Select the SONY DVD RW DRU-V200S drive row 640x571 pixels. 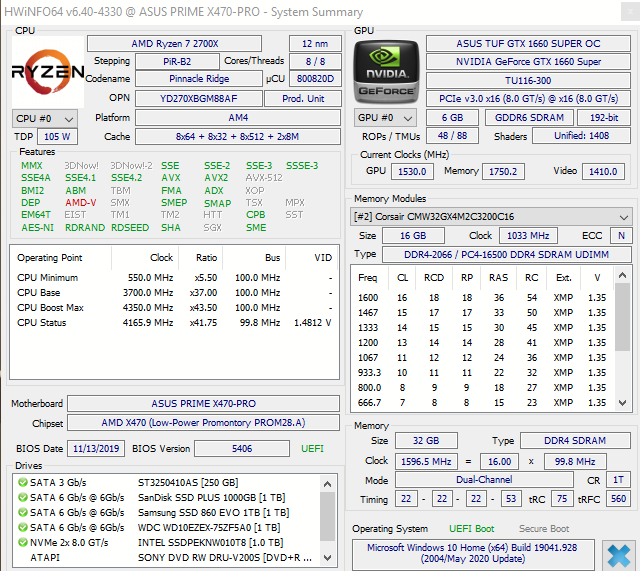point(166,558)
